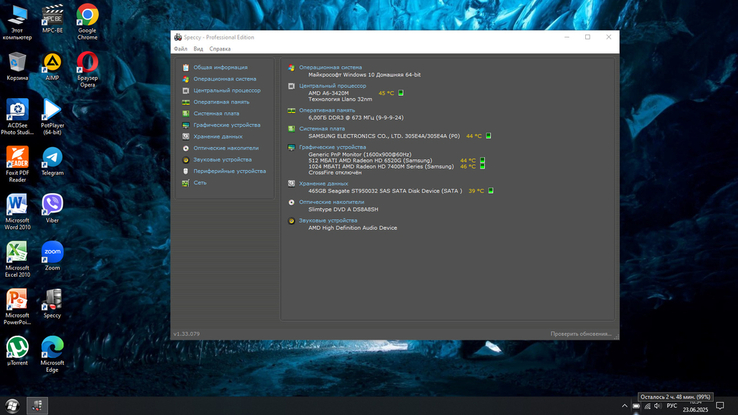This screenshot has height=415, width=738.
Task: Click the Seagate ST950032 disk entry
Action: [x=385, y=191]
